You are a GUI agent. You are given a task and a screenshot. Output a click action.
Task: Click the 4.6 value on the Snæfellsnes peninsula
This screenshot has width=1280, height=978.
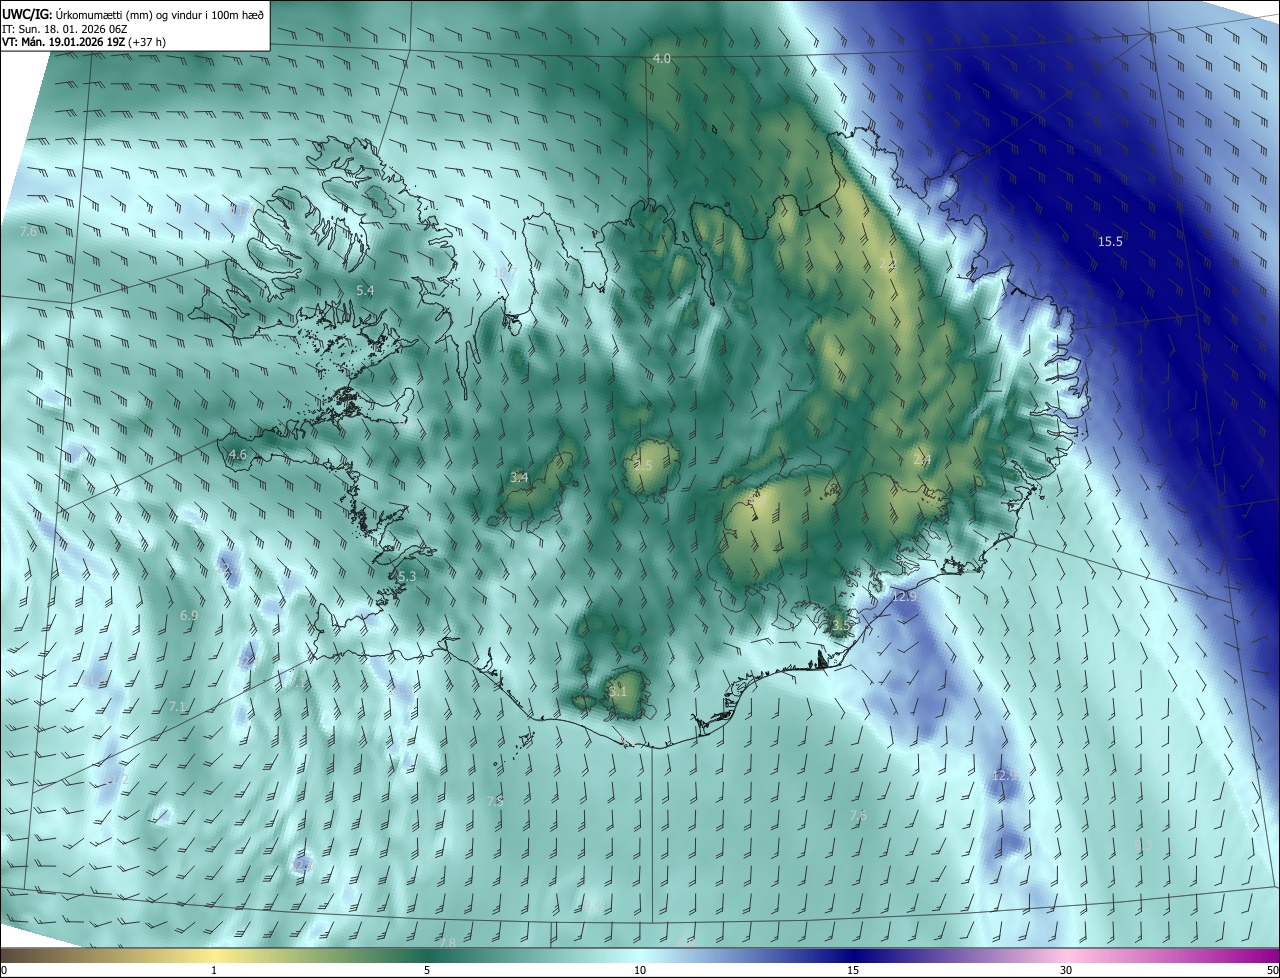pos(238,454)
